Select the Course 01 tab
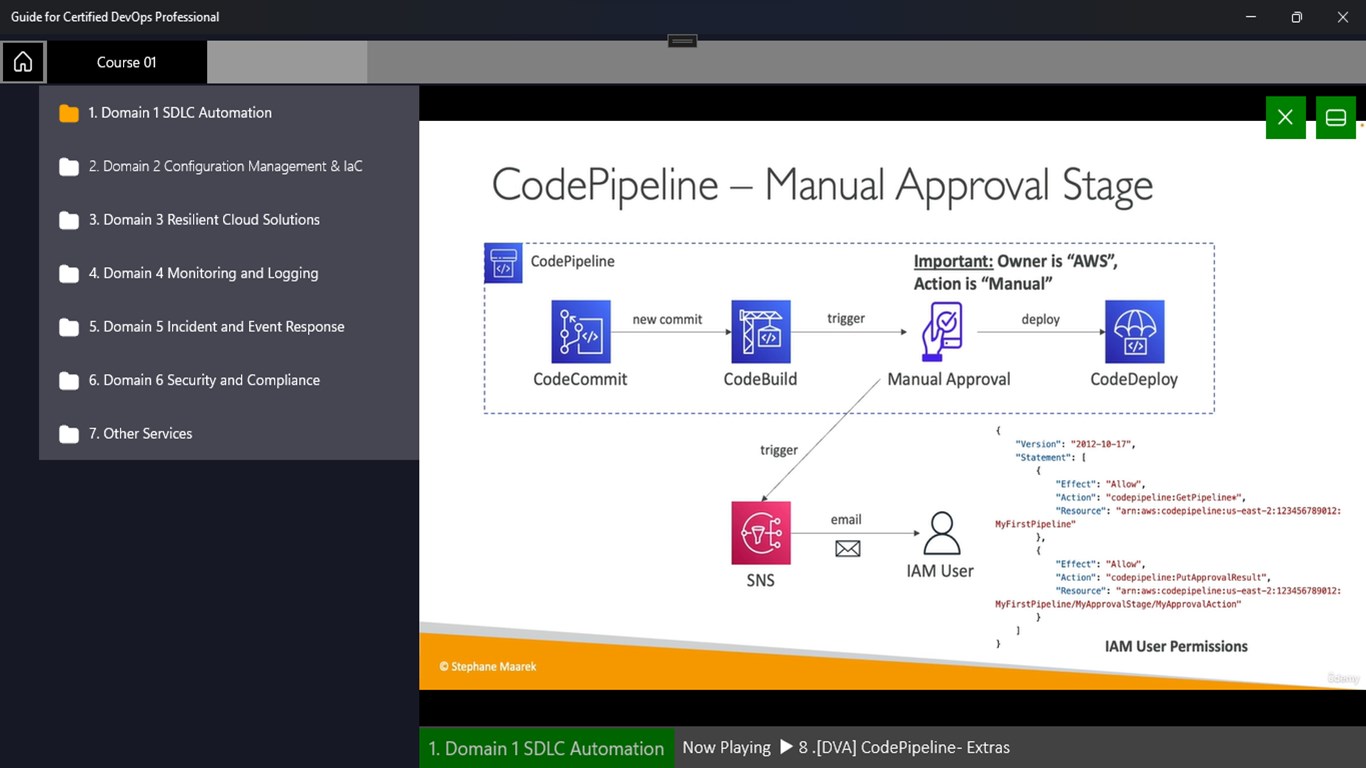Screen dimensions: 1366x768 [x=127, y=62]
